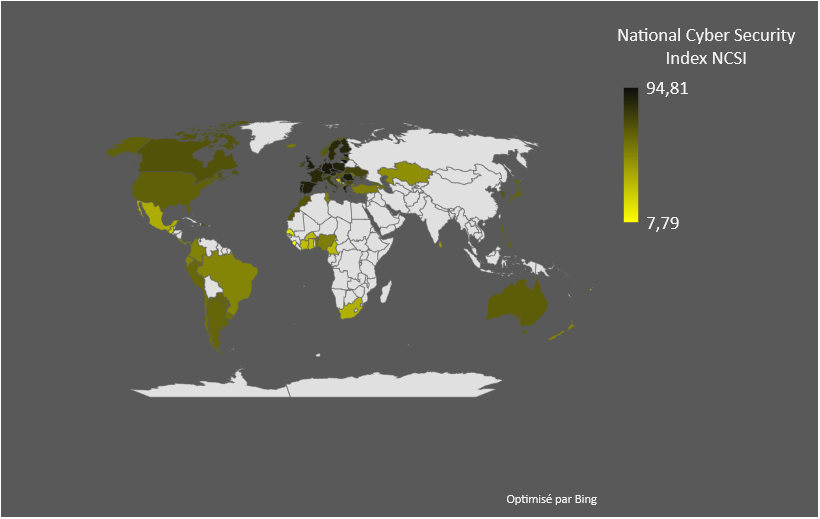This screenshot has height=519, width=820.
Task: Select Australia on the map
Action: 516,304
